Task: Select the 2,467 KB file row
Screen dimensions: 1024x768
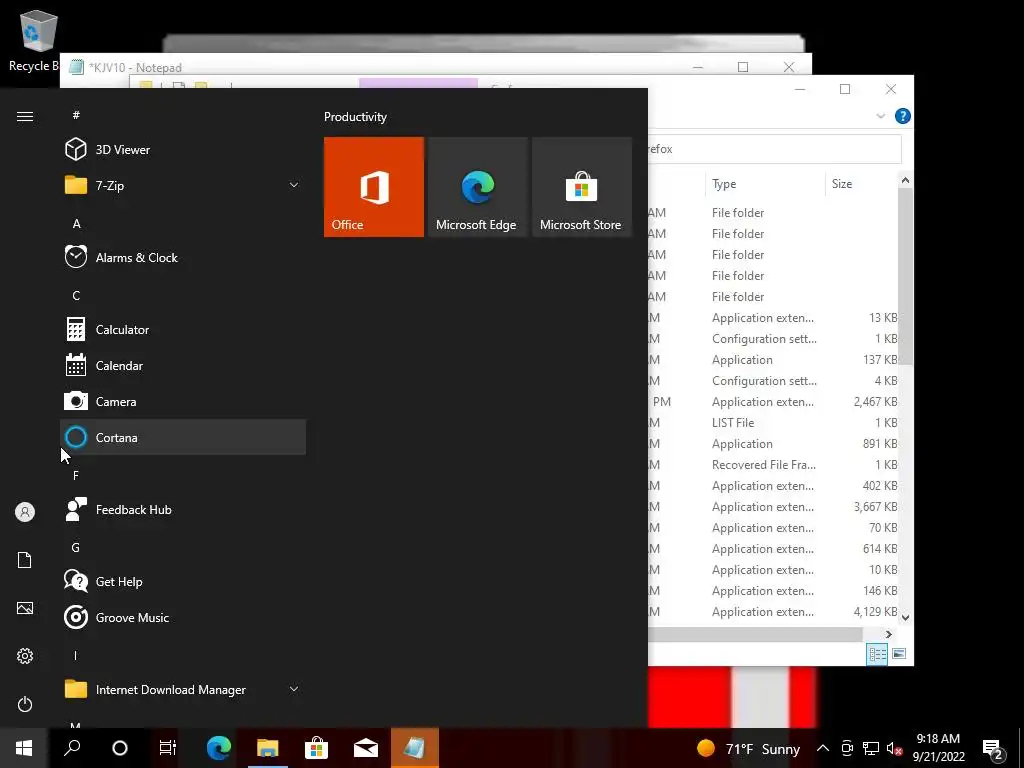Action: 773,402
